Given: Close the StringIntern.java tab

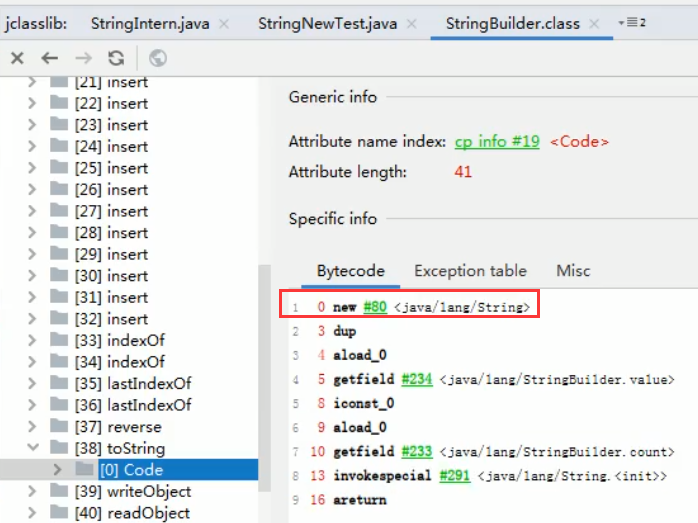Looking at the screenshot, I should pos(224,24).
